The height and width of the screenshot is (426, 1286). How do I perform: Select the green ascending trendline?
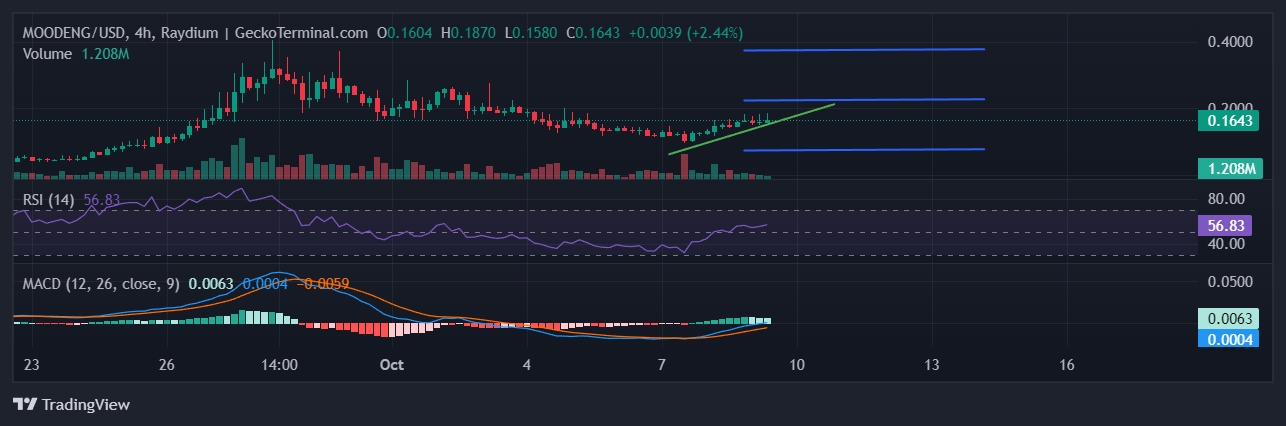[x=750, y=129]
